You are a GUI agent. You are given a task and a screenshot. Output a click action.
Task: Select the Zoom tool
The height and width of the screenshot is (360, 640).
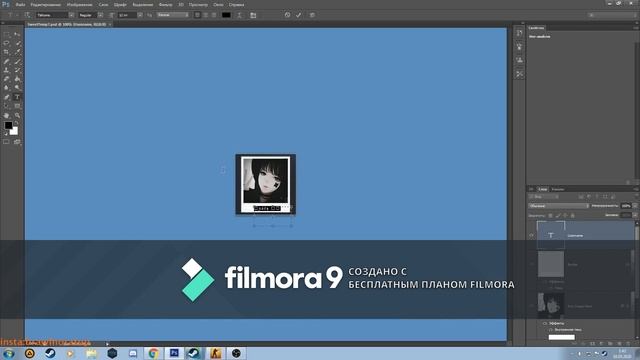17,116
